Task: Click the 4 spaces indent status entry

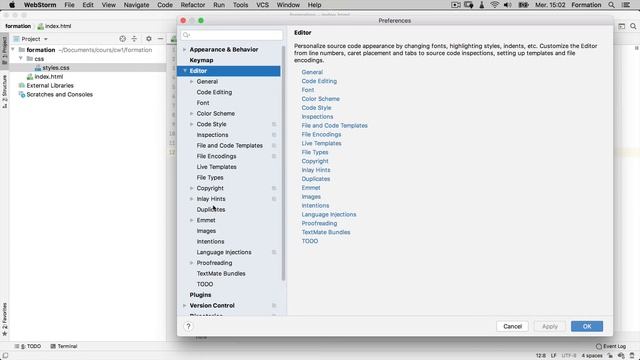Action: click(592, 356)
